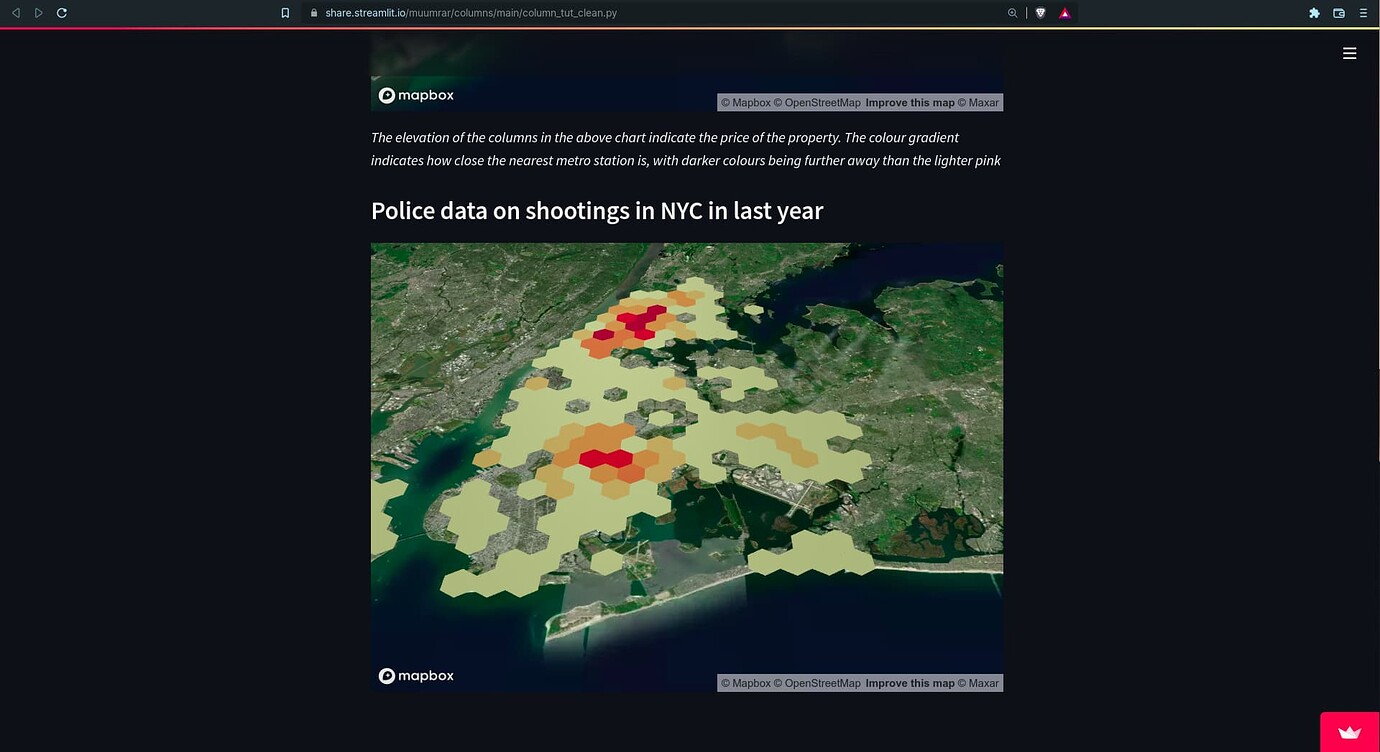Viewport: 1380px width, 752px height.
Task: Open the page zoom magnifier in address bar
Action: click(1012, 13)
